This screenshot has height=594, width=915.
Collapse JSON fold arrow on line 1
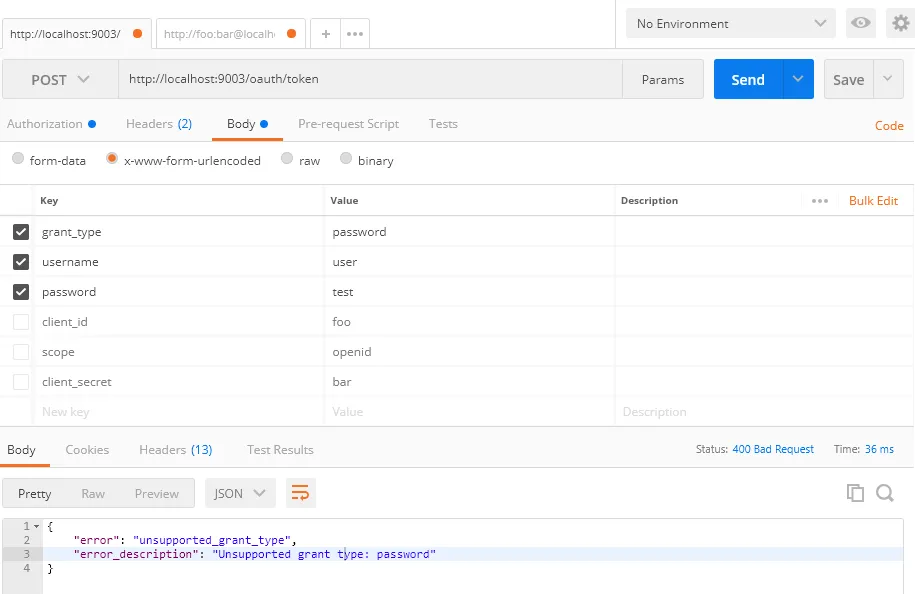tap(36, 526)
